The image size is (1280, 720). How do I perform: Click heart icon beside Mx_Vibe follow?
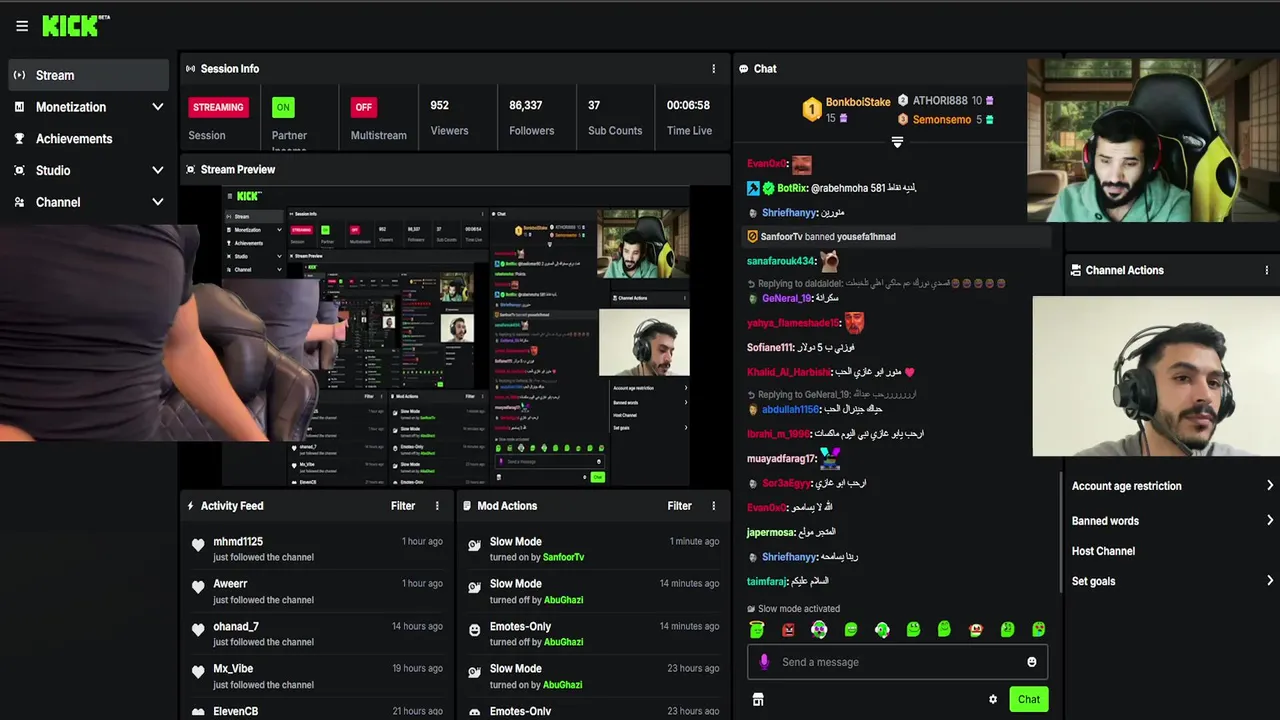(198, 672)
